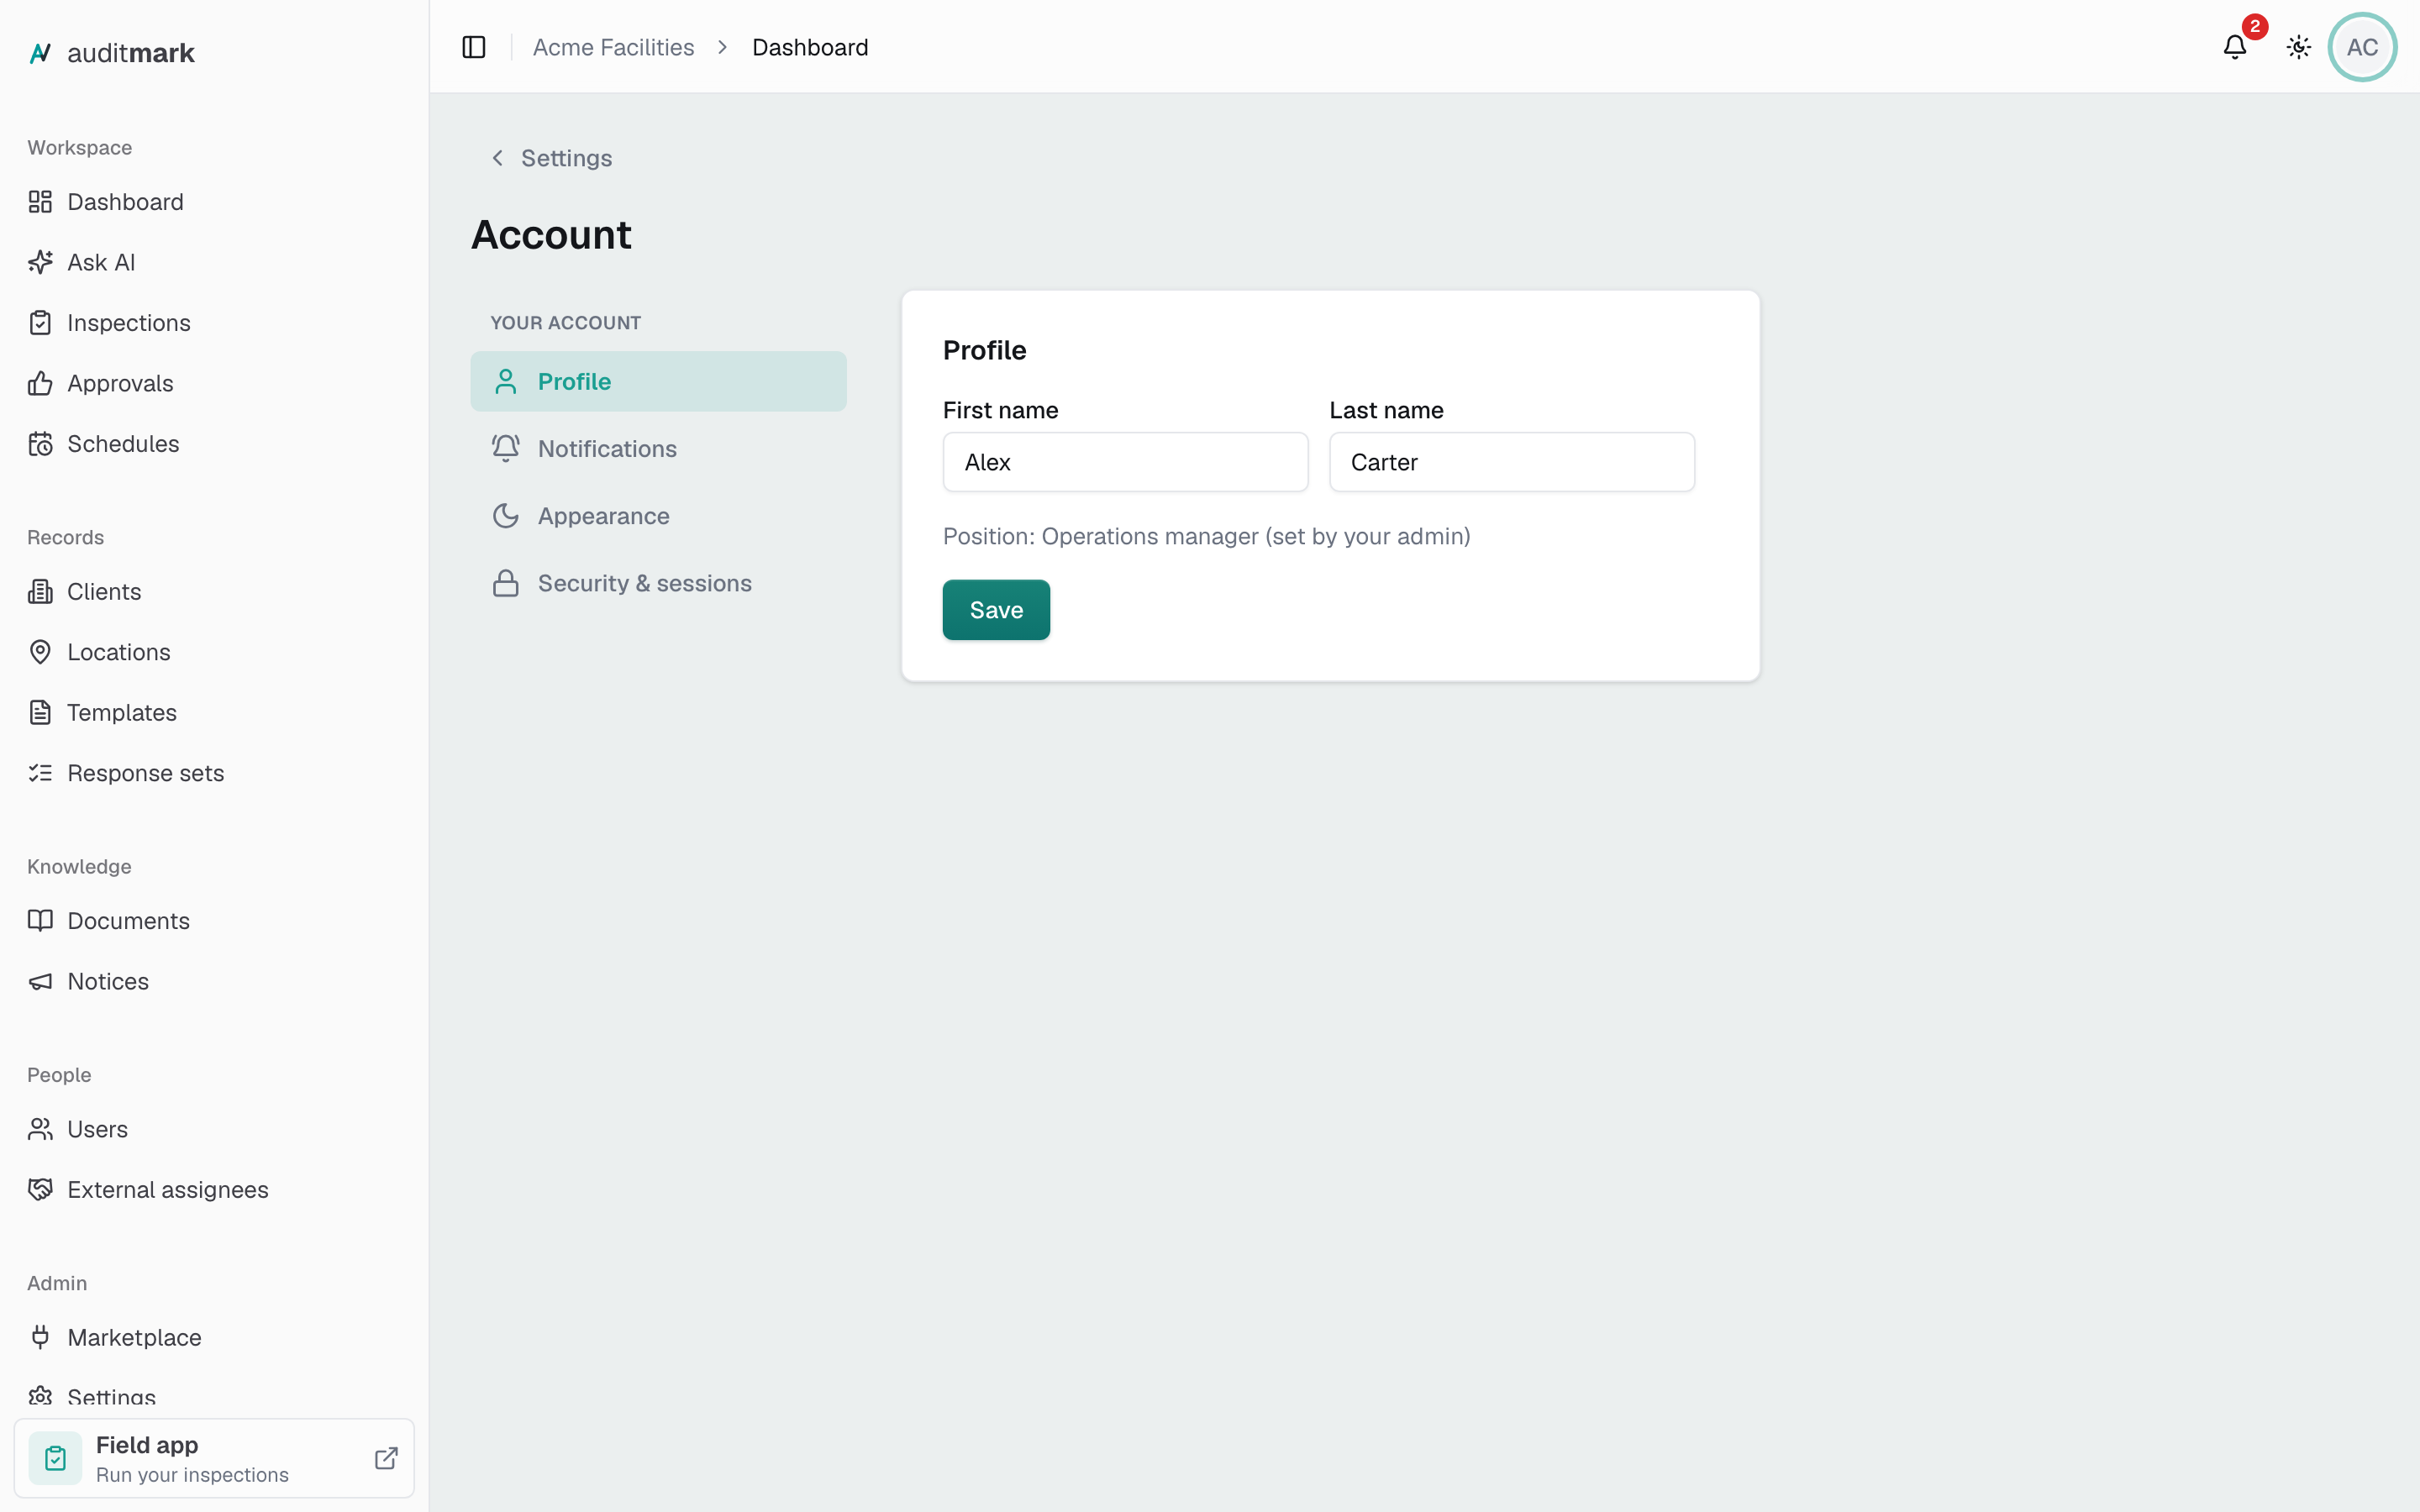The width and height of the screenshot is (2420, 1512).
Task: Open Documents in the sidebar
Action: (x=214, y=921)
